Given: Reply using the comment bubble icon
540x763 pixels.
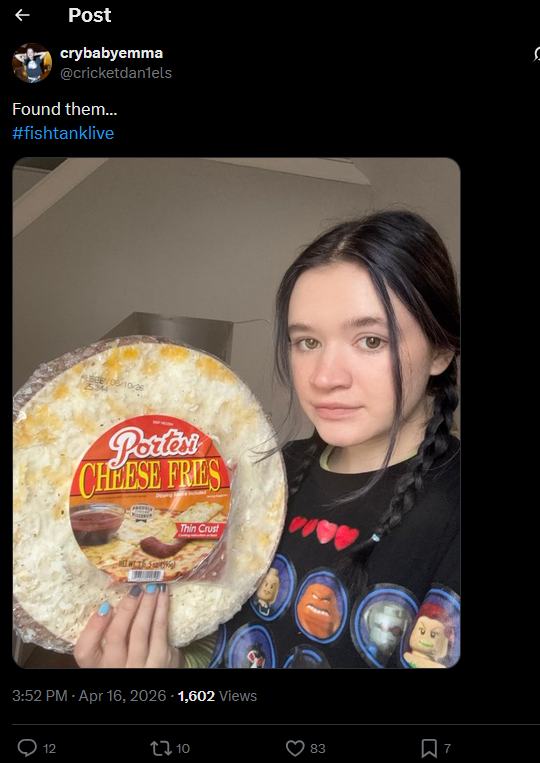Looking at the screenshot, I should (27, 747).
